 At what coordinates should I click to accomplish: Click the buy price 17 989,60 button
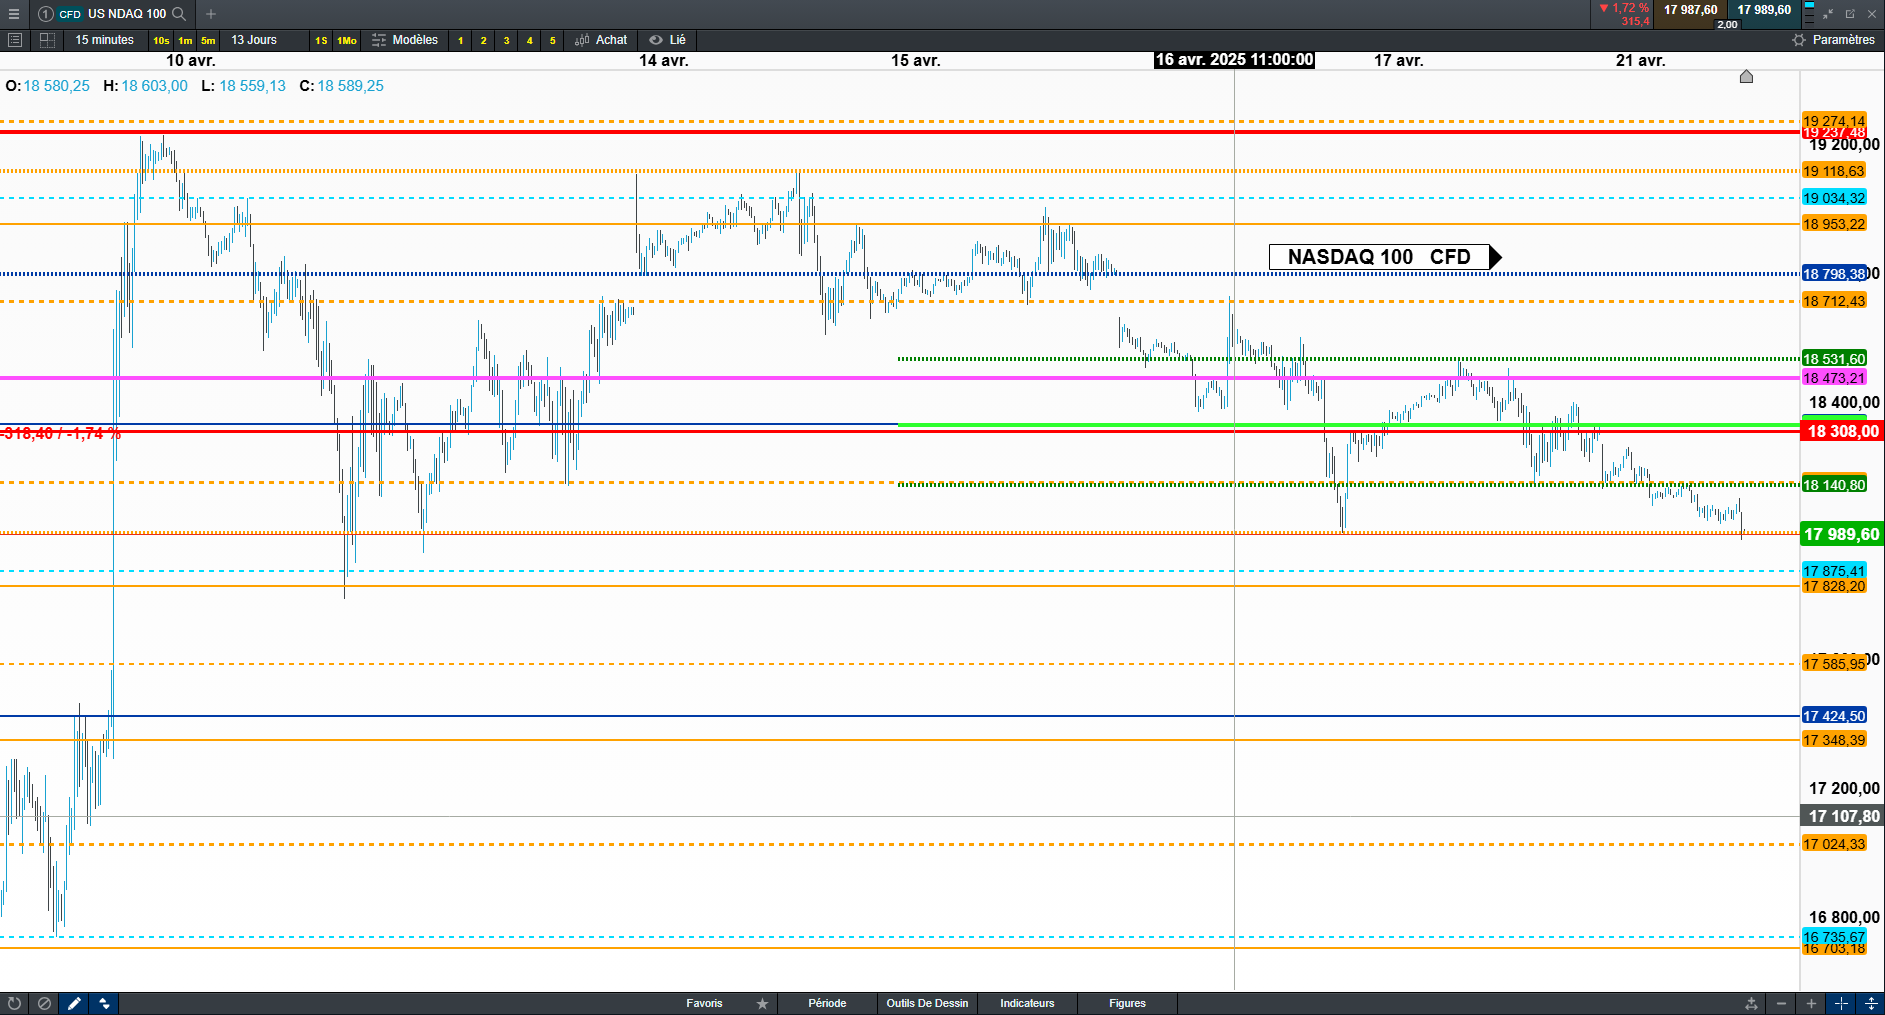1765,10
